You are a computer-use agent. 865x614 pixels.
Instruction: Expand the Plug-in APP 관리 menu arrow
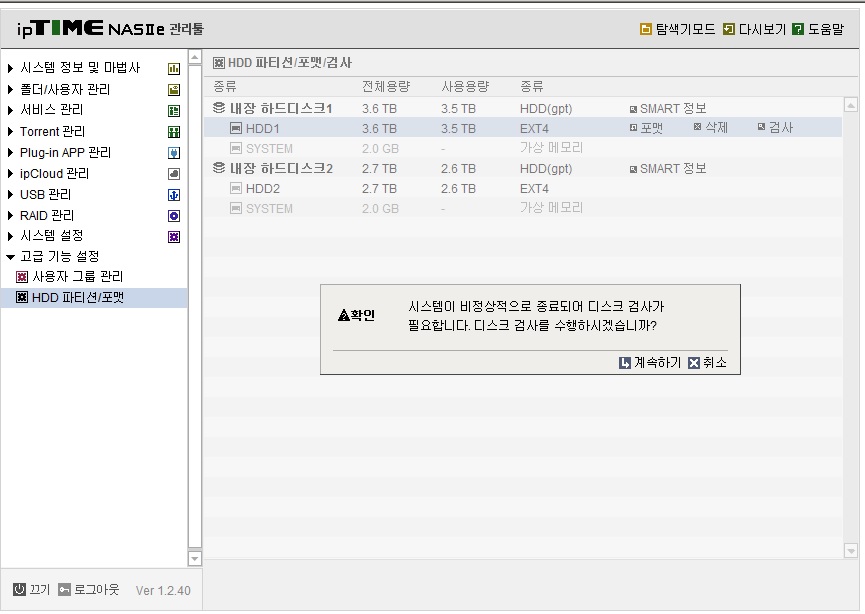(10, 152)
